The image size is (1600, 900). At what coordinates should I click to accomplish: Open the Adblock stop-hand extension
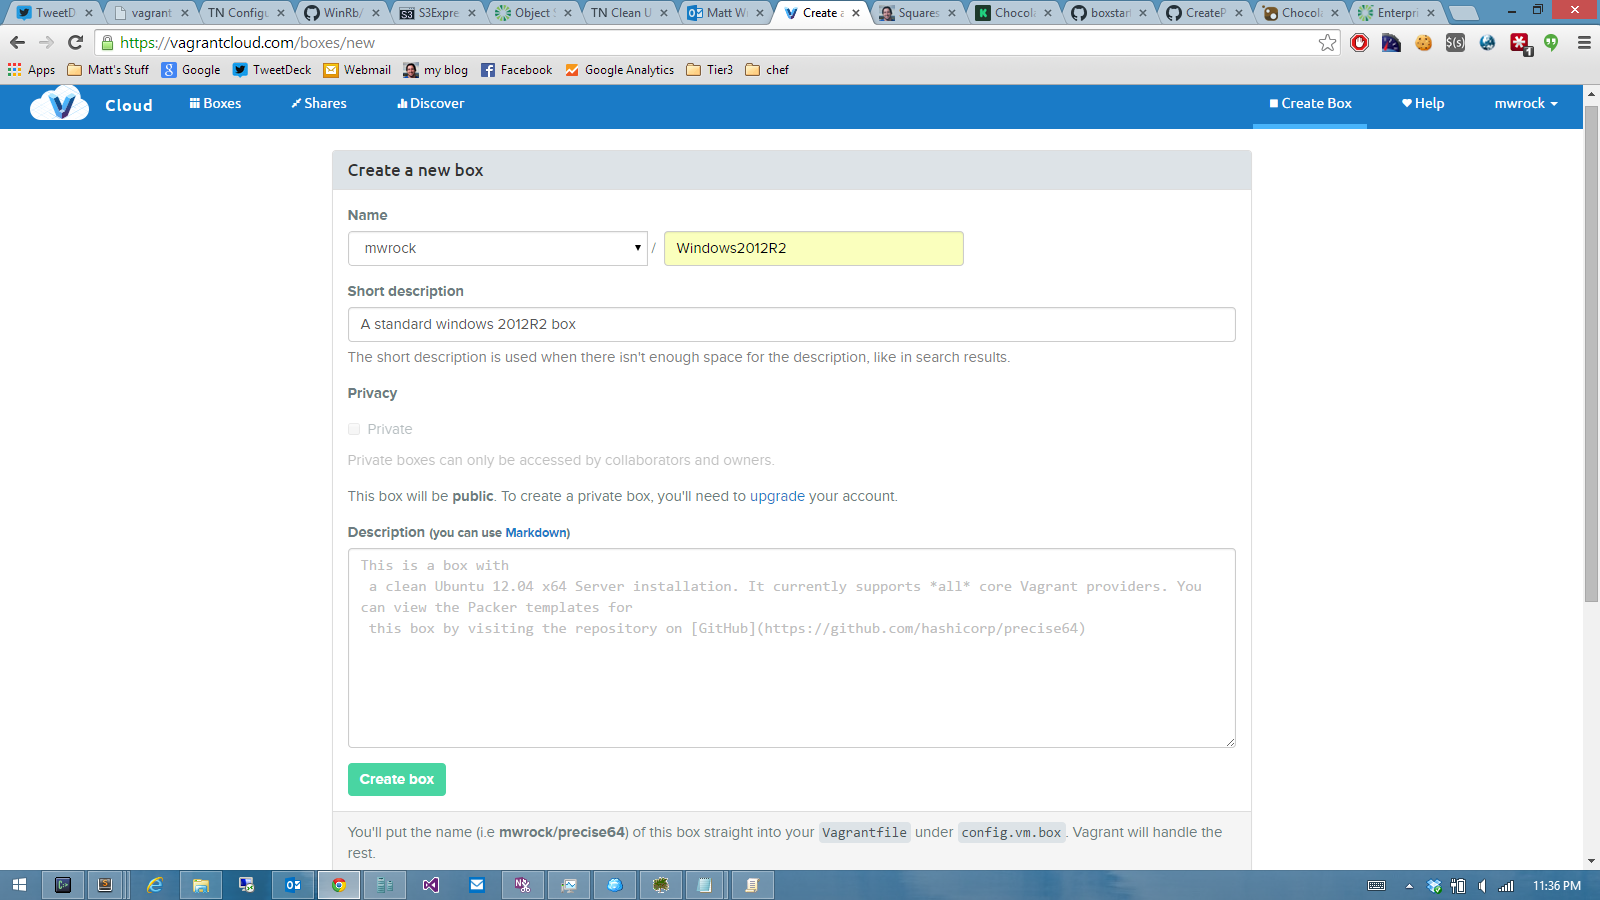click(x=1359, y=42)
